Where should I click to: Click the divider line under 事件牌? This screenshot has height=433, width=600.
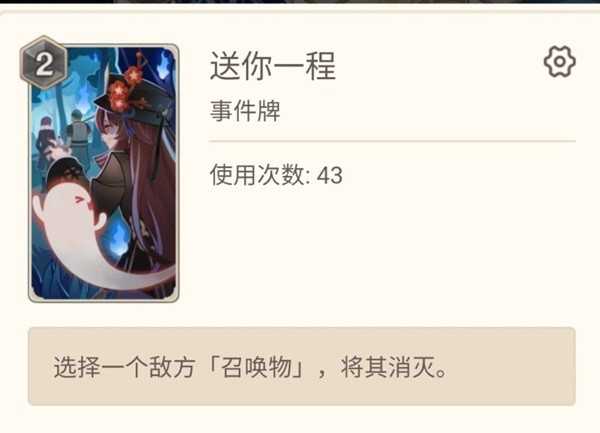tap(392, 141)
